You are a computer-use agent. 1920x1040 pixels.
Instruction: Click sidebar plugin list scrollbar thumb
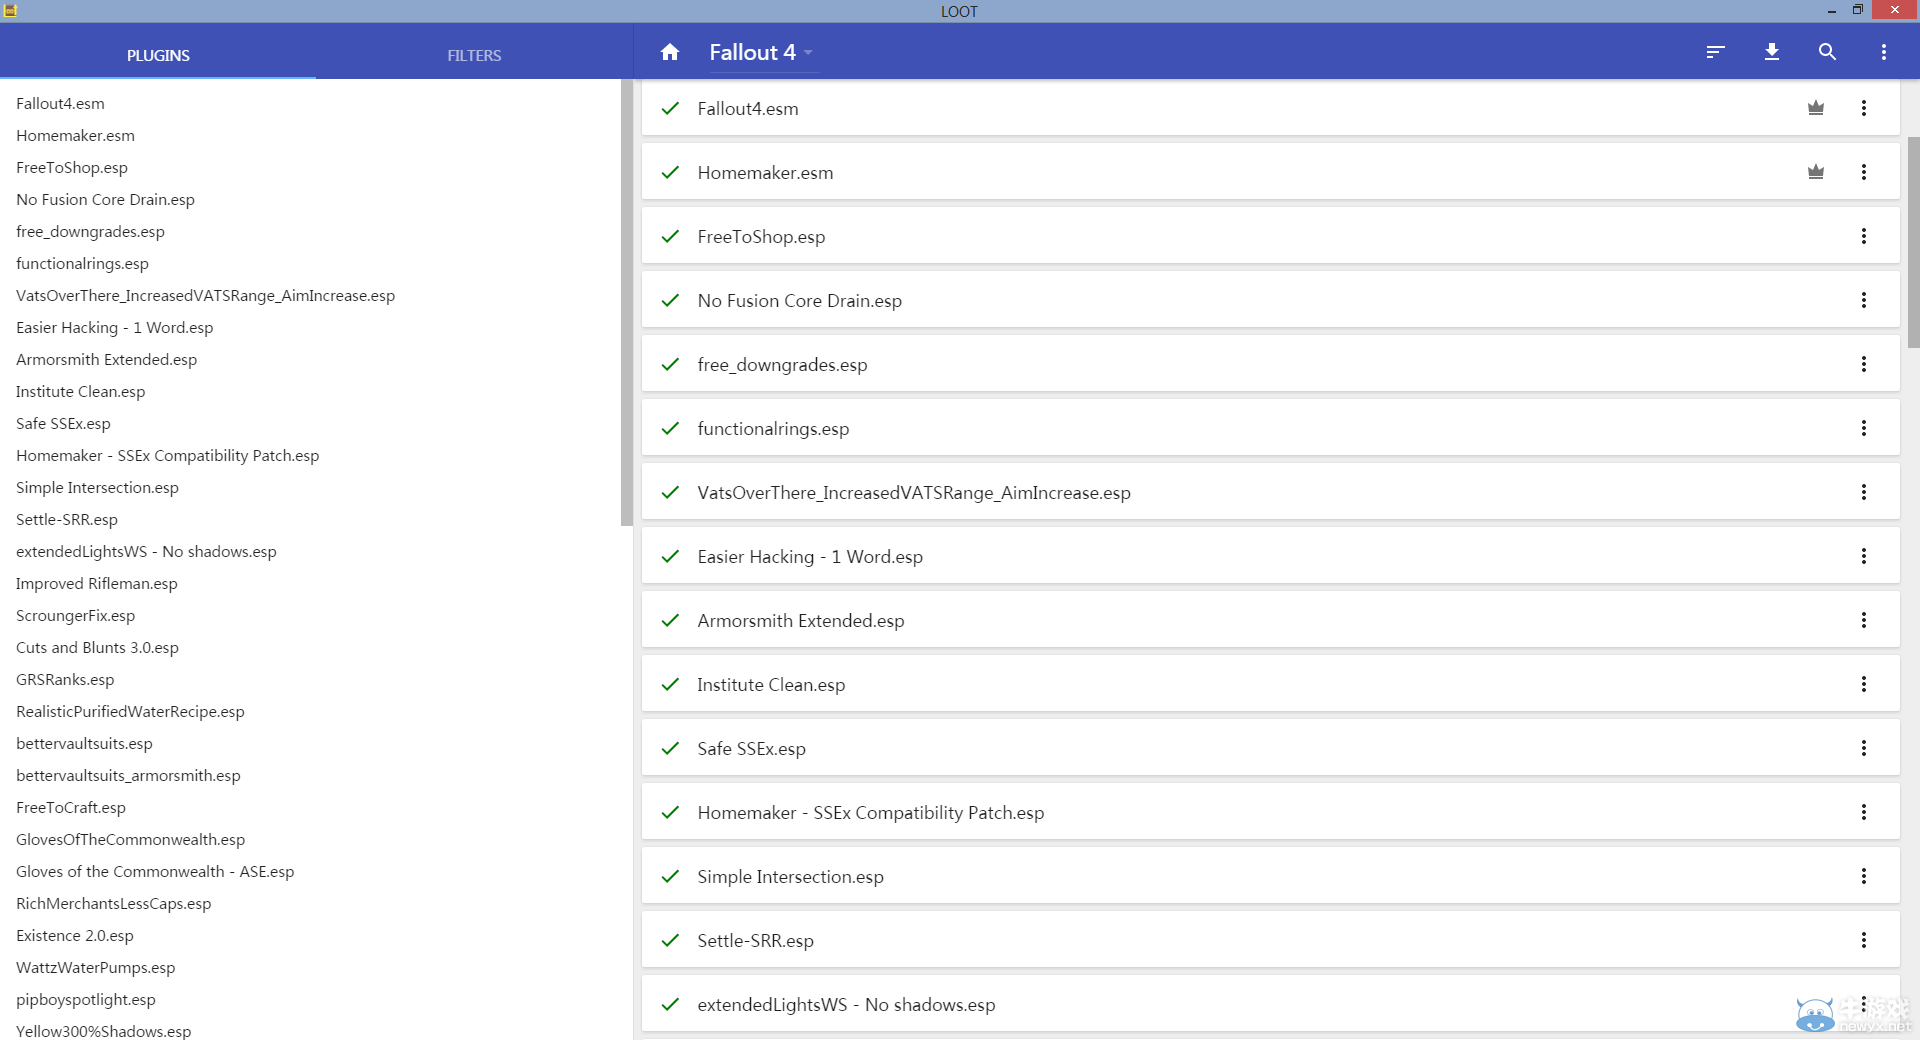[627, 303]
